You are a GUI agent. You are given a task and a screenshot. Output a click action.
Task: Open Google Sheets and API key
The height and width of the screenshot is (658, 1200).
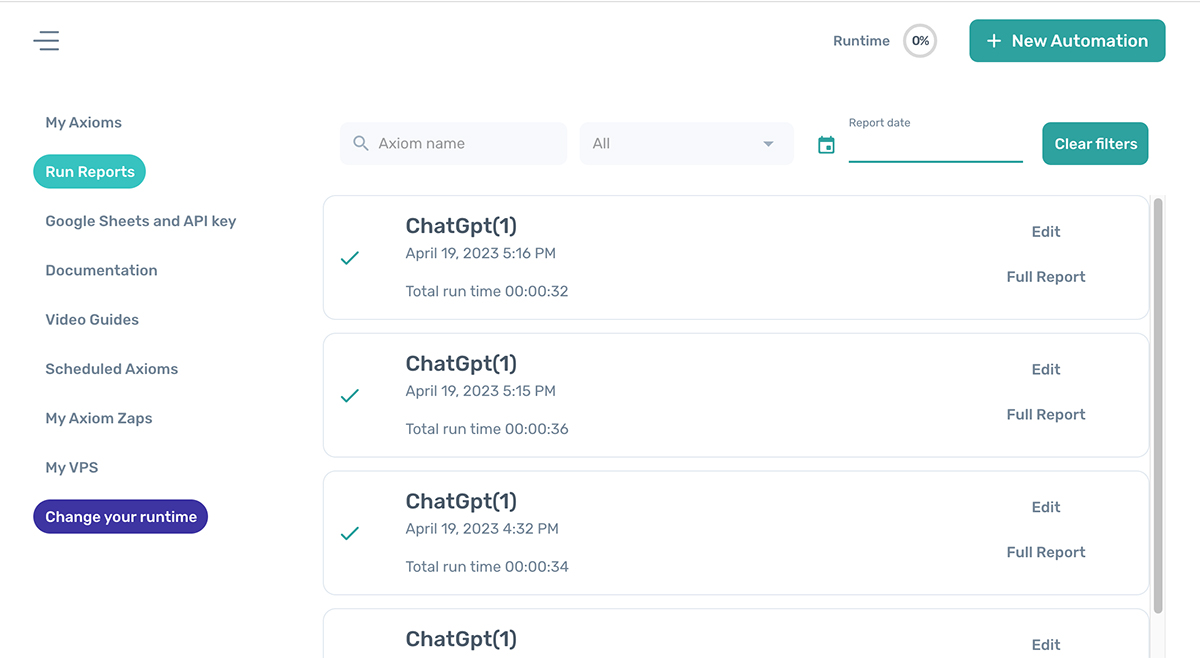[x=141, y=221]
